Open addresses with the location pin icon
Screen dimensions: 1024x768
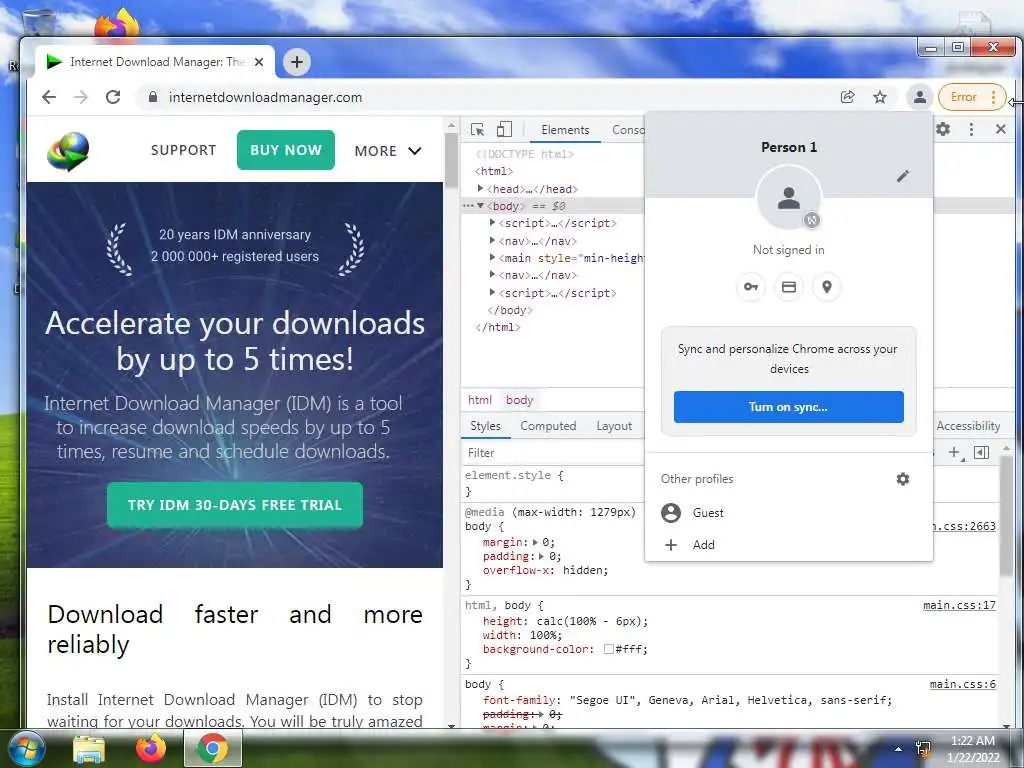click(827, 287)
